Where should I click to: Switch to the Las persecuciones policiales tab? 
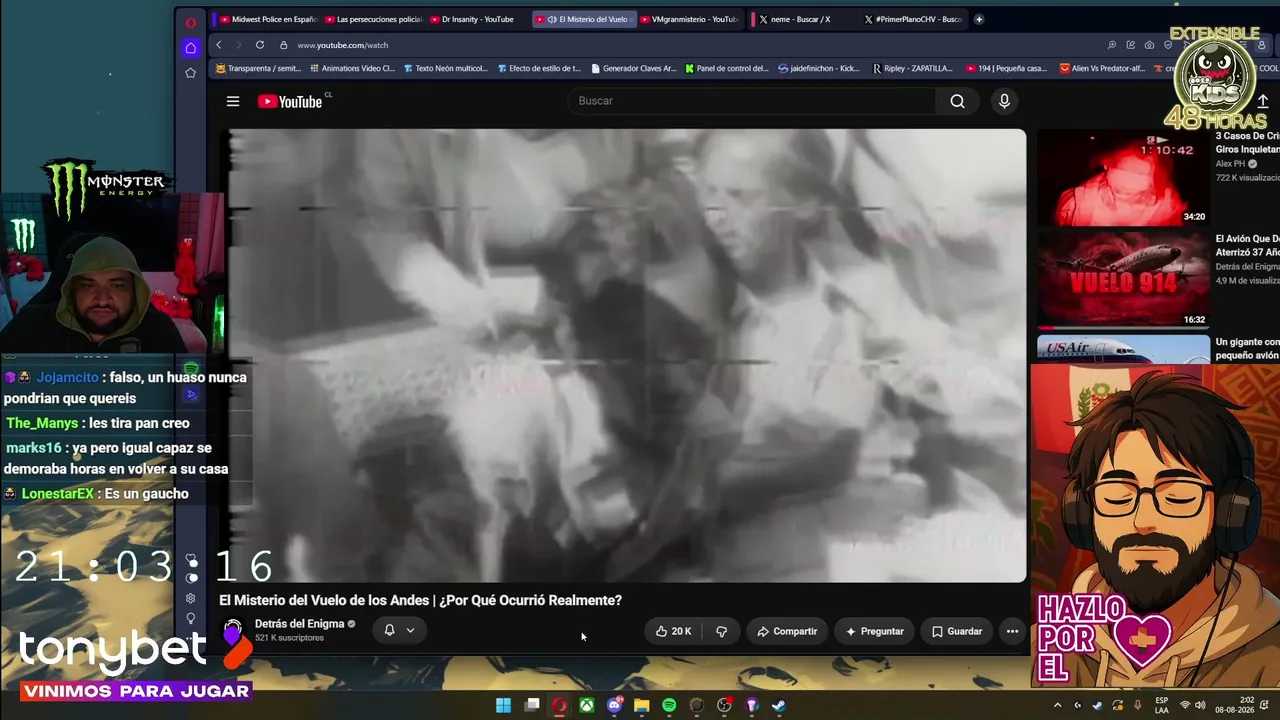click(374, 19)
